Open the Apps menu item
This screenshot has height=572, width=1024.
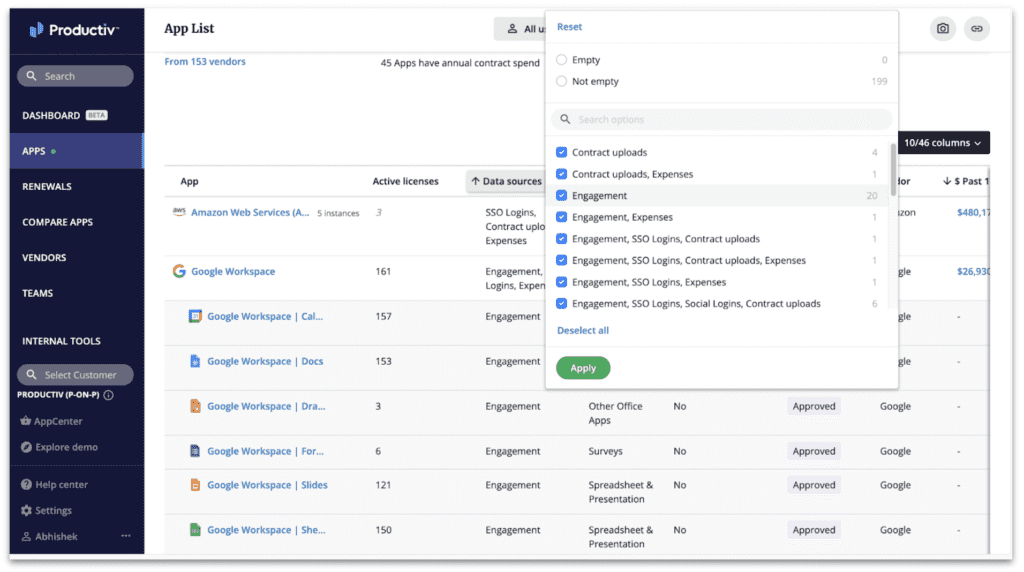click(76, 151)
